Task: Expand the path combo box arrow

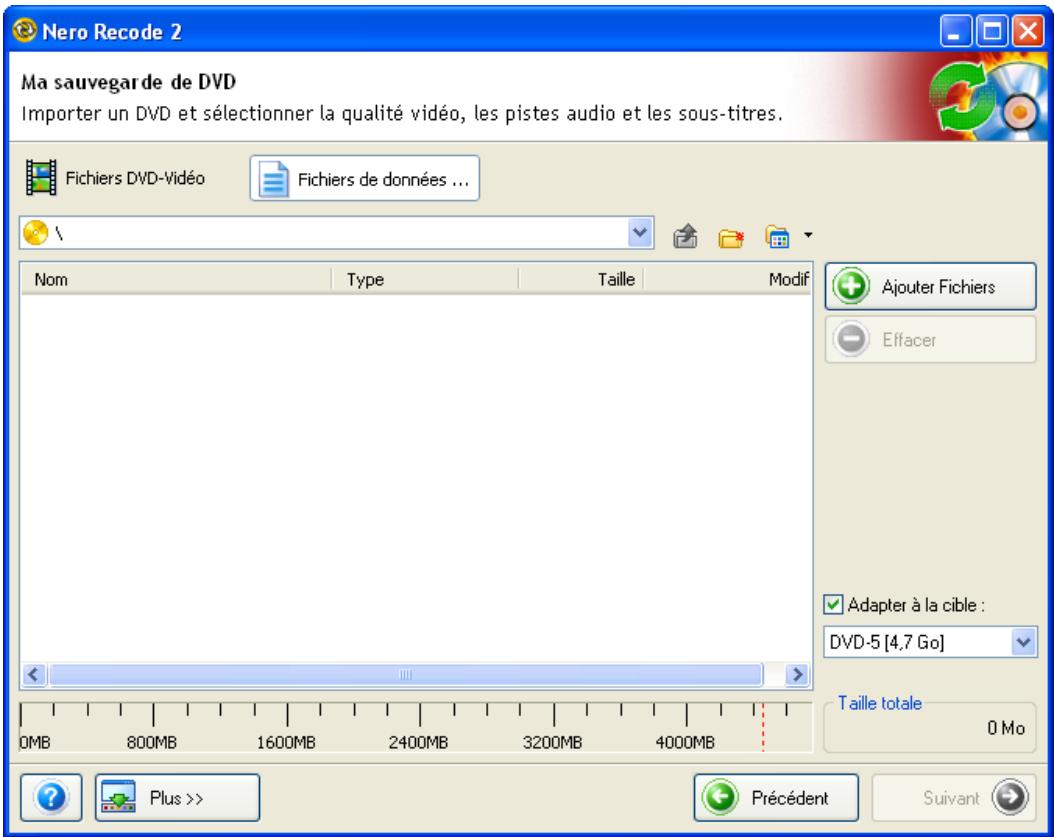Action: (640, 233)
